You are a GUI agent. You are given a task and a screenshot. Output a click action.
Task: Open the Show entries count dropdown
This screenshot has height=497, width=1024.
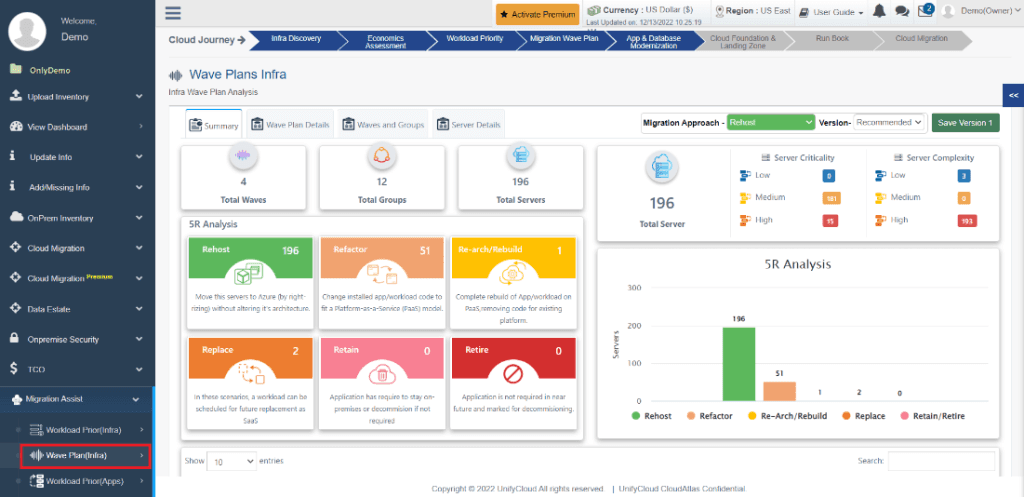pyautogui.click(x=232, y=461)
